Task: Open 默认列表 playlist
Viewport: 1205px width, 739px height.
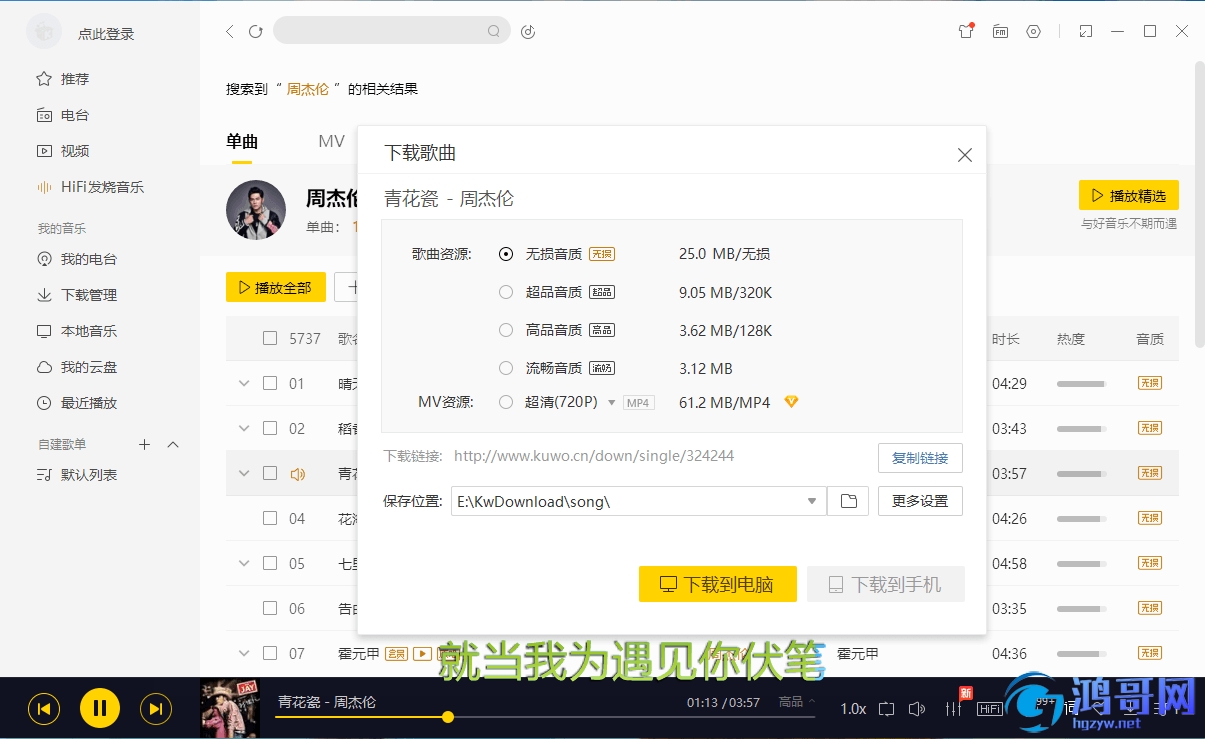Action: (77, 475)
